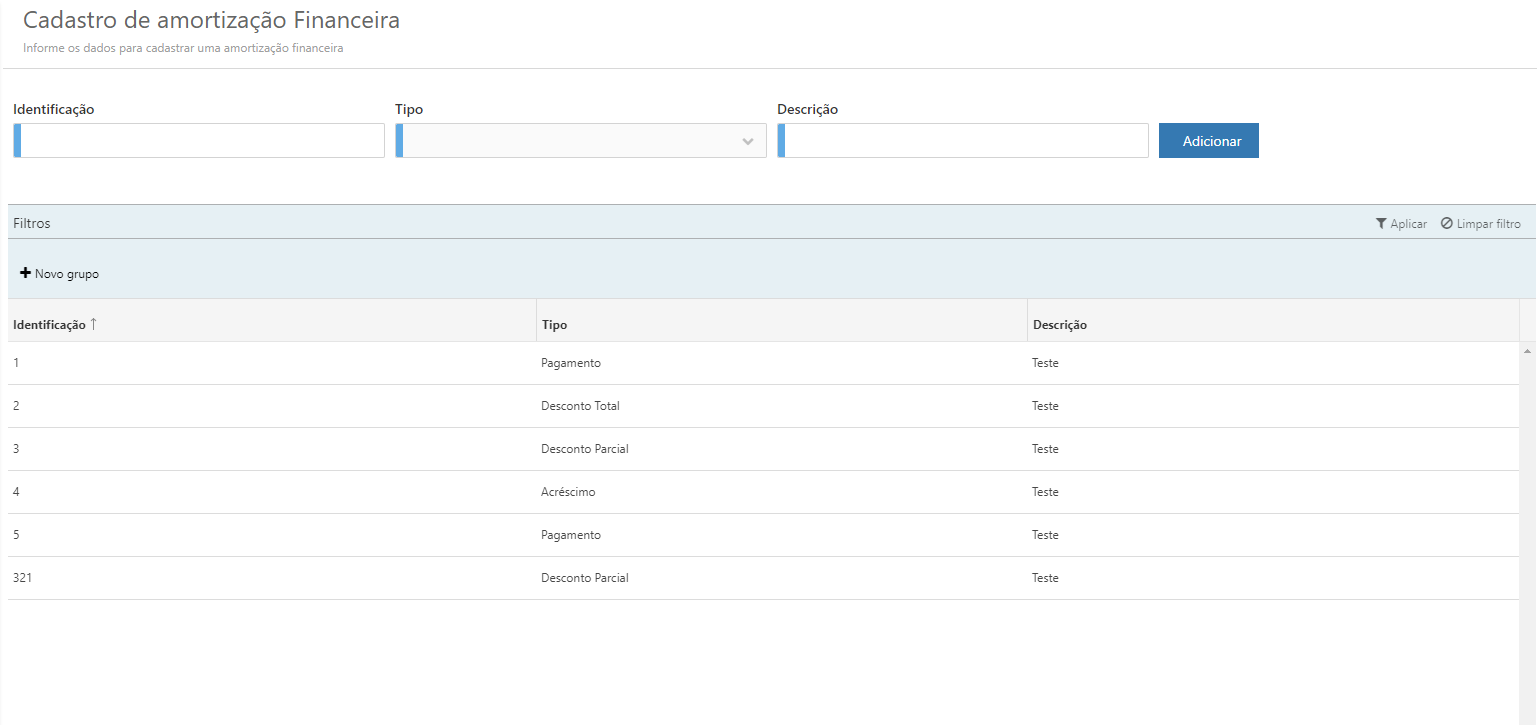Open the Tipo dropdown
The width and height of the screenshot is (1537, 725).
[580, 141]
